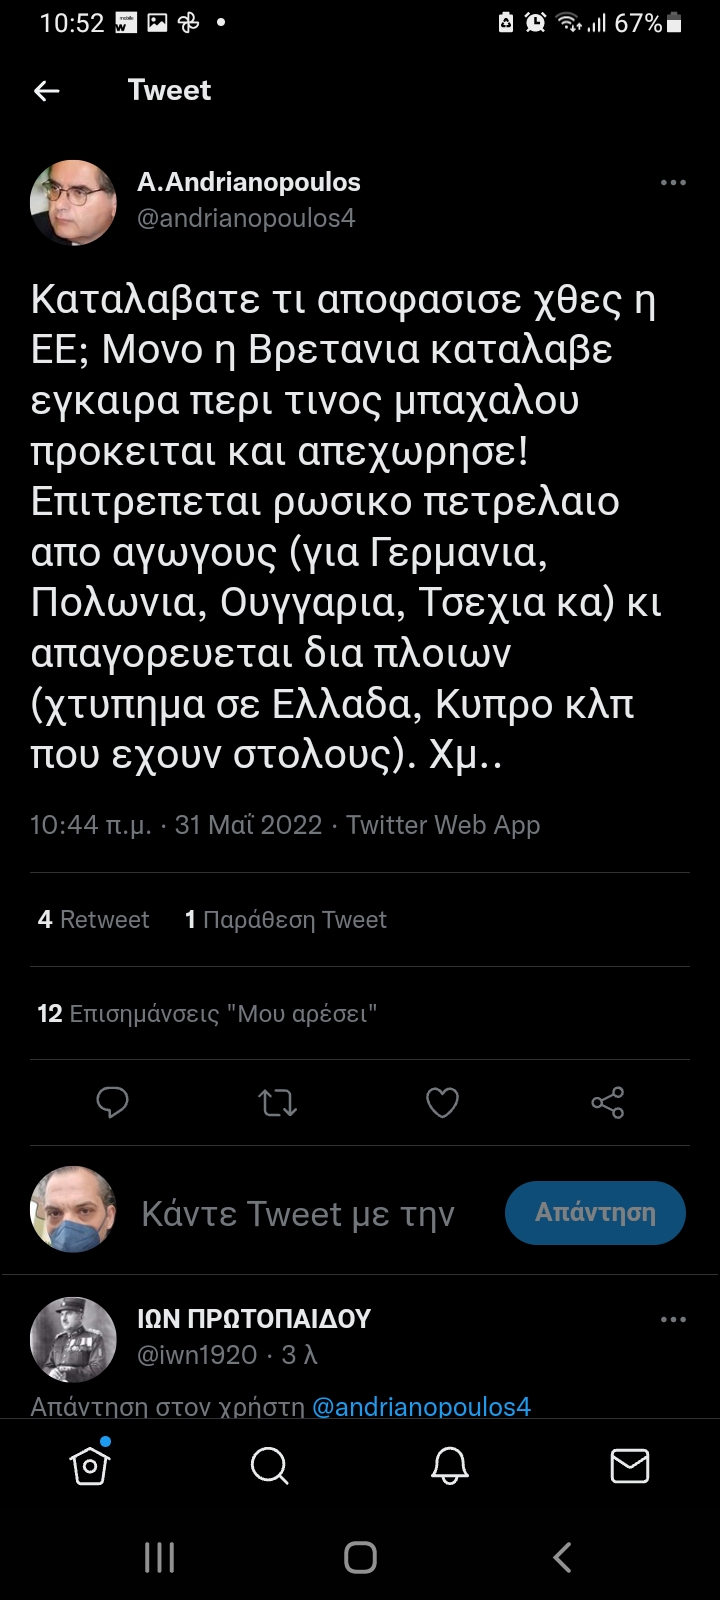
Task: Tap Android recent apps button
Action: [160, 1557]
